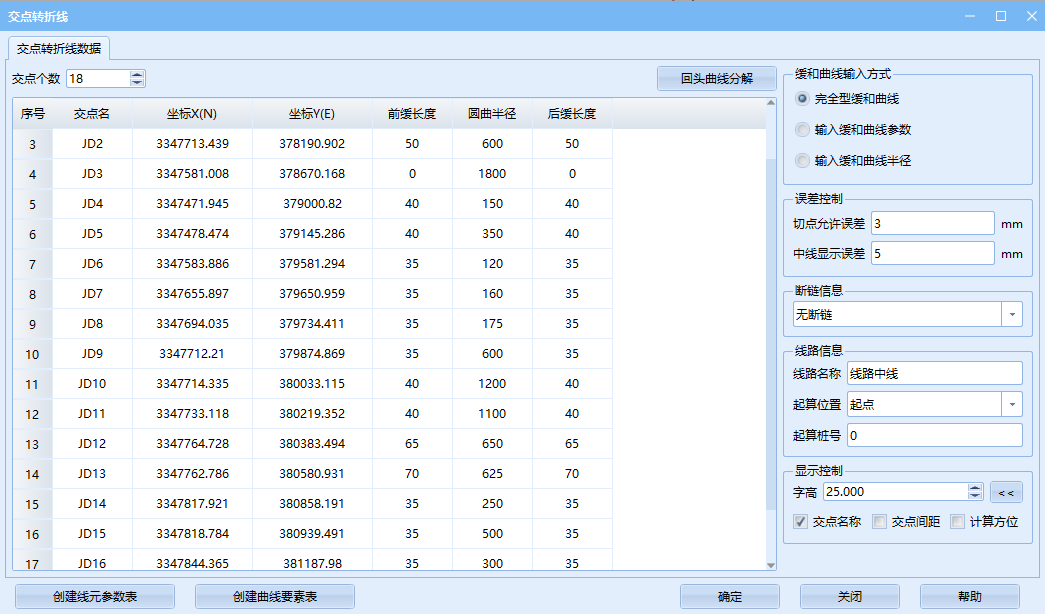Open the 起算位置 dropdown
Viewport: 1045px width, 614px height.
[x=1012, y=403]
